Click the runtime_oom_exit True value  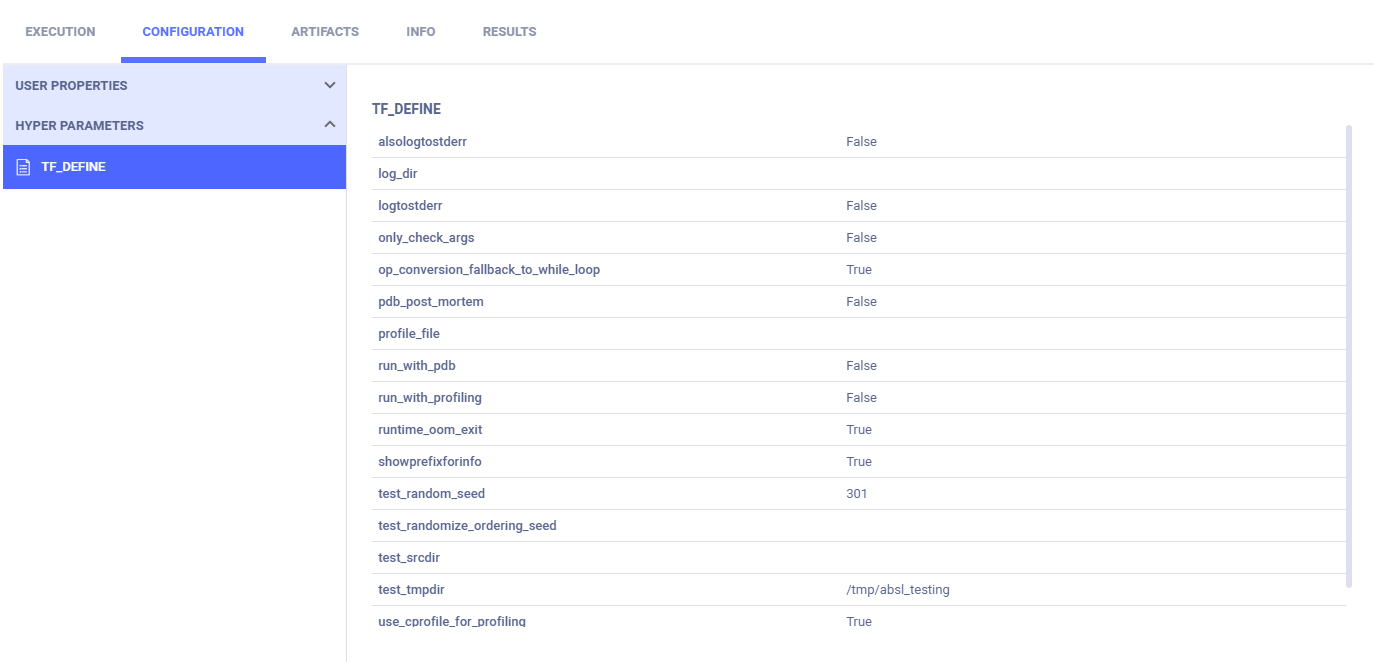pos(859,430)
